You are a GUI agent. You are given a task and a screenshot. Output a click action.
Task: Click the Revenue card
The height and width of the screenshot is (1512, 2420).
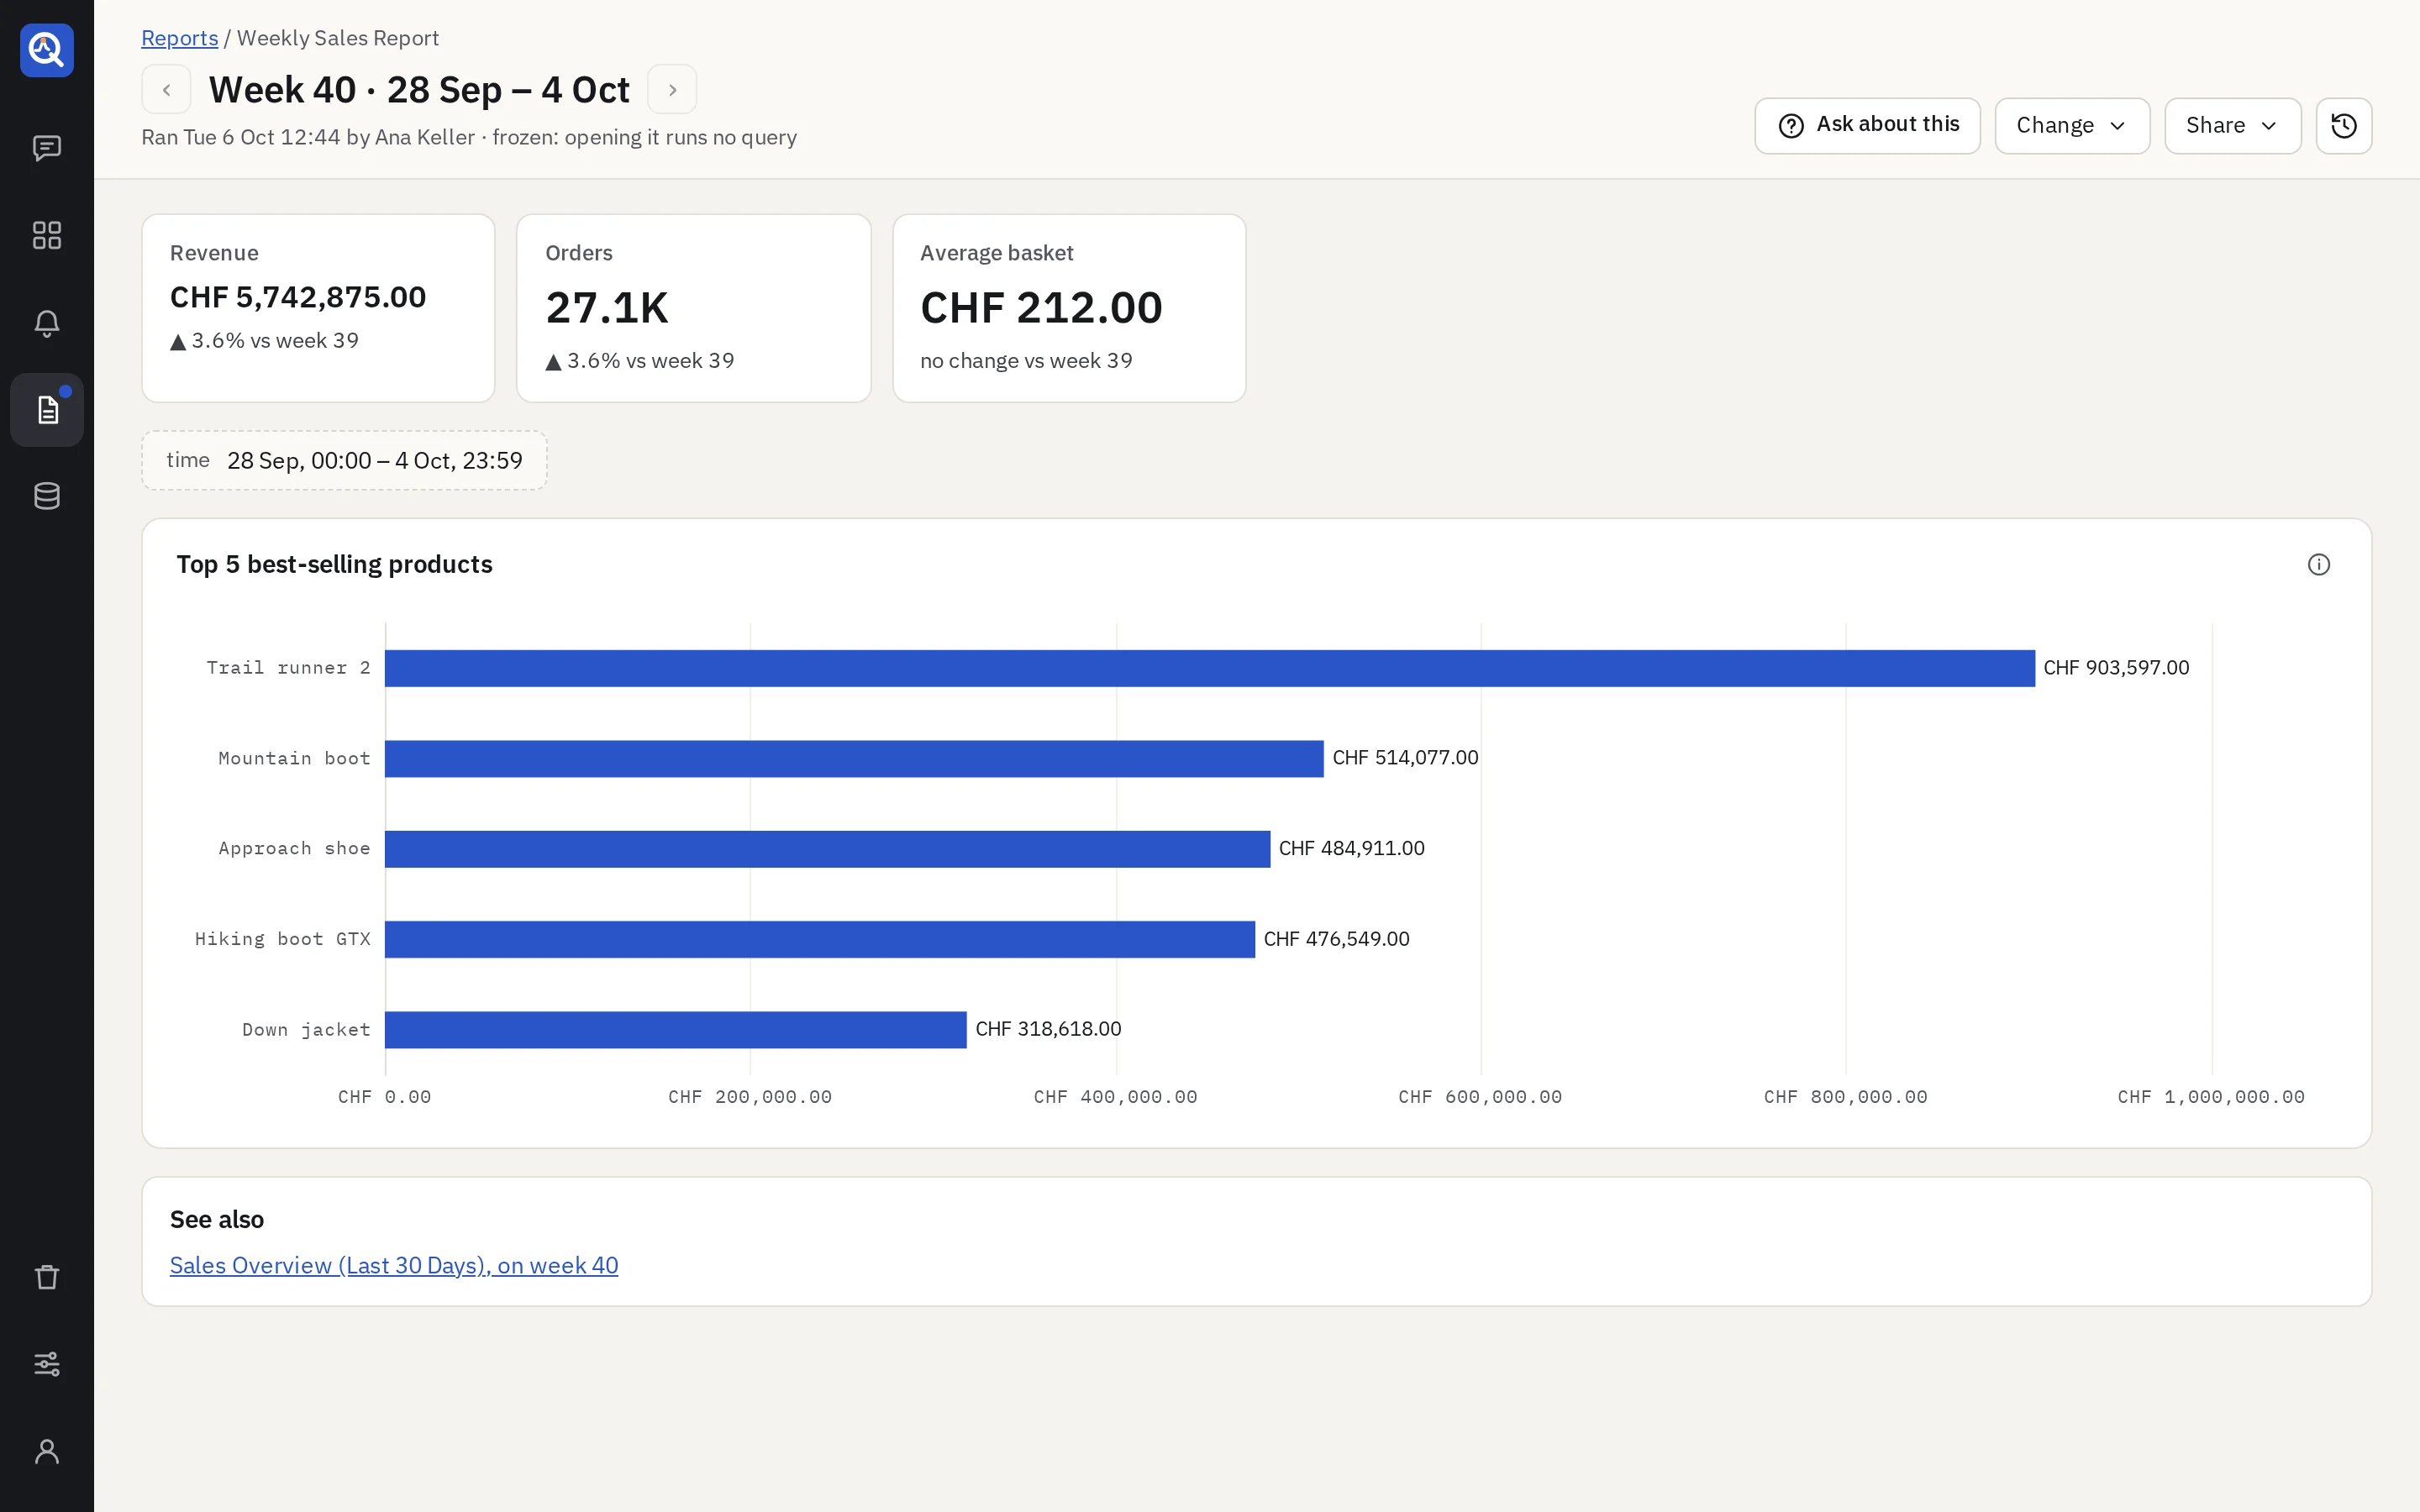tap(318, 308)
